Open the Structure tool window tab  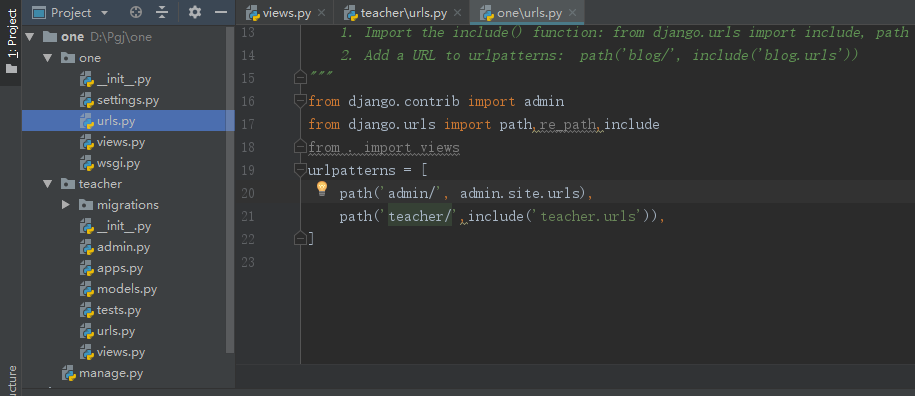(11, 380)
